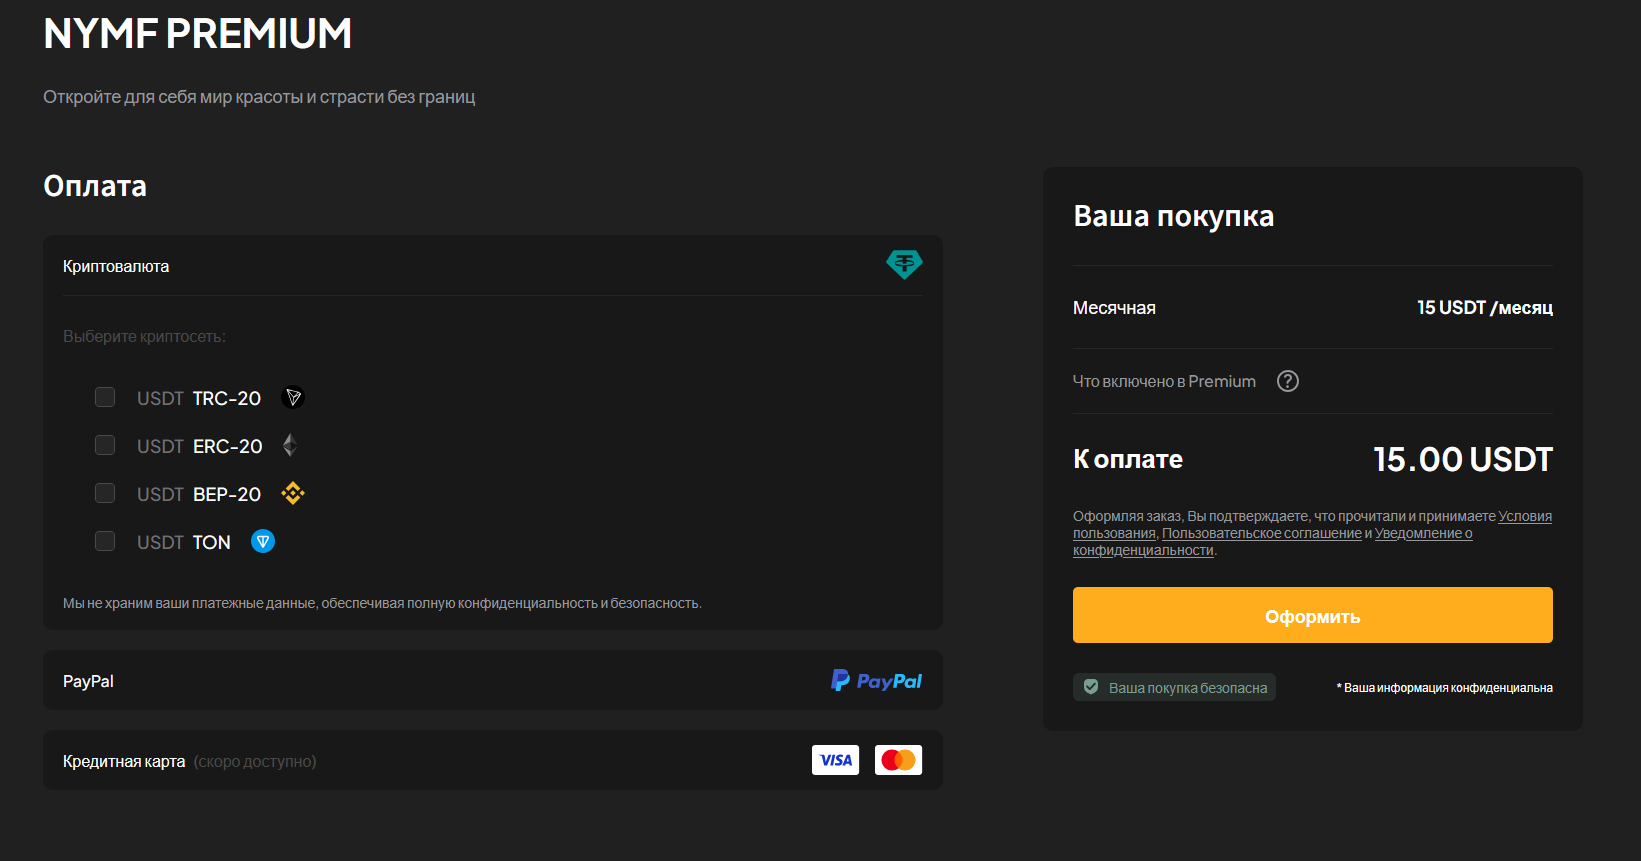This screenshot has height=861, width=1641.
Task: Click the NYMF PREMIUM heading
Action: pyautogui.click(x=198, y=33)
